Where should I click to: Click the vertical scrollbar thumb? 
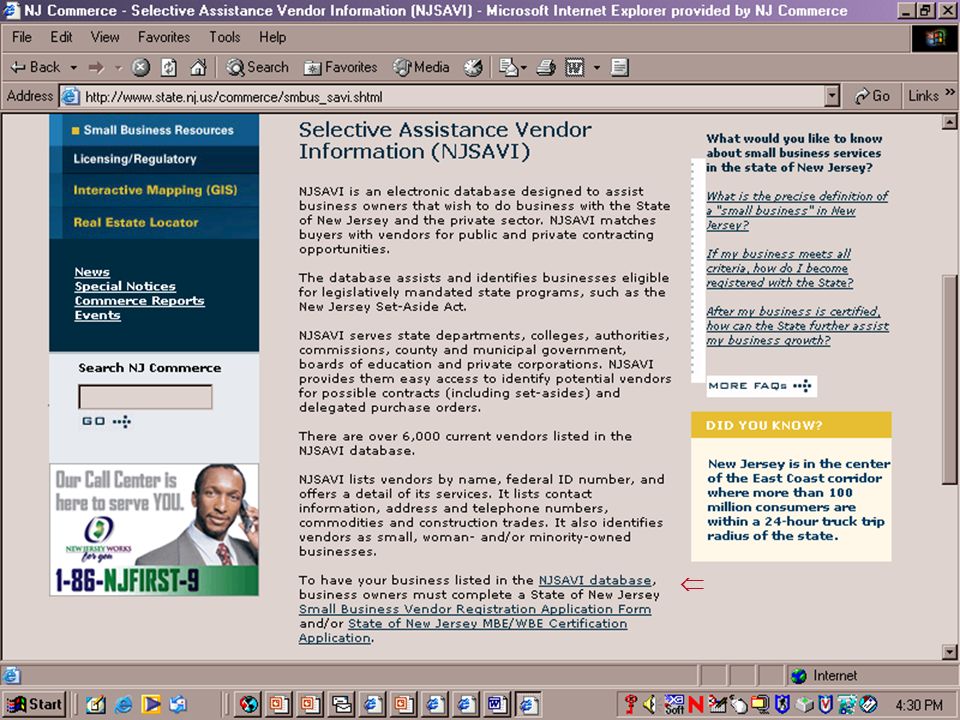[949, 378]
